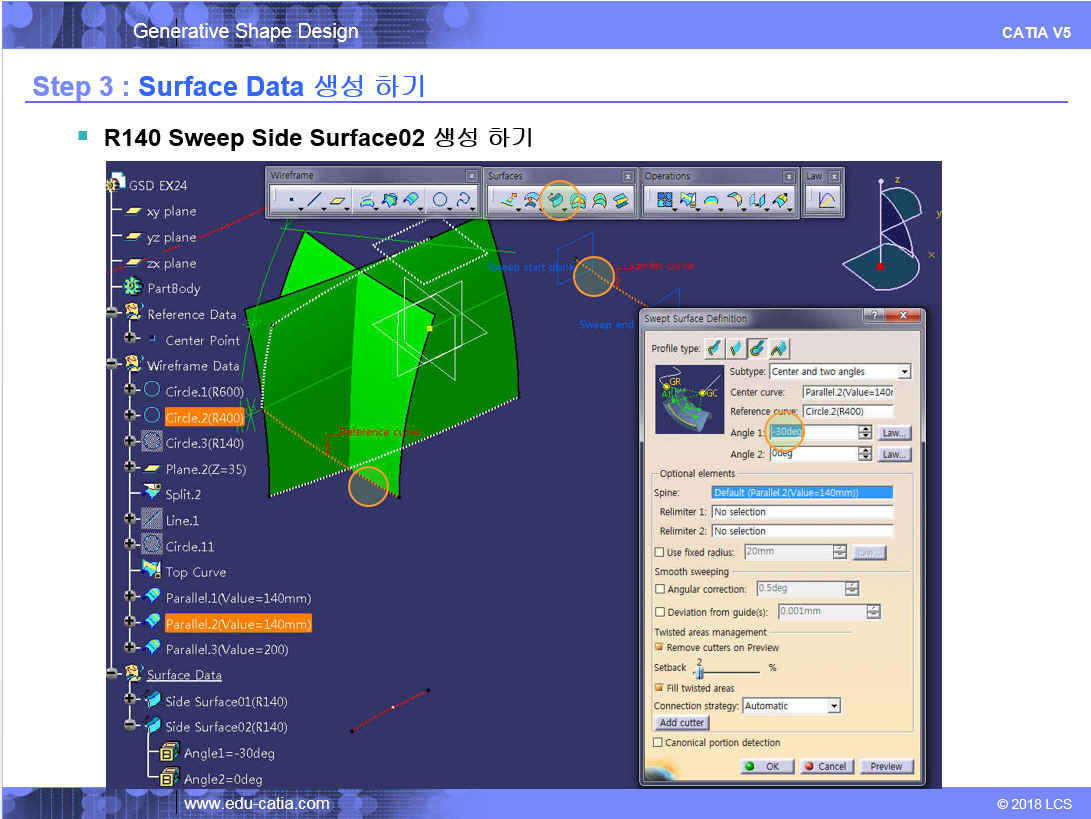Toggle the Angular correction checkbox
This screenshot has width=1091, height=819.
coord(659,589)
